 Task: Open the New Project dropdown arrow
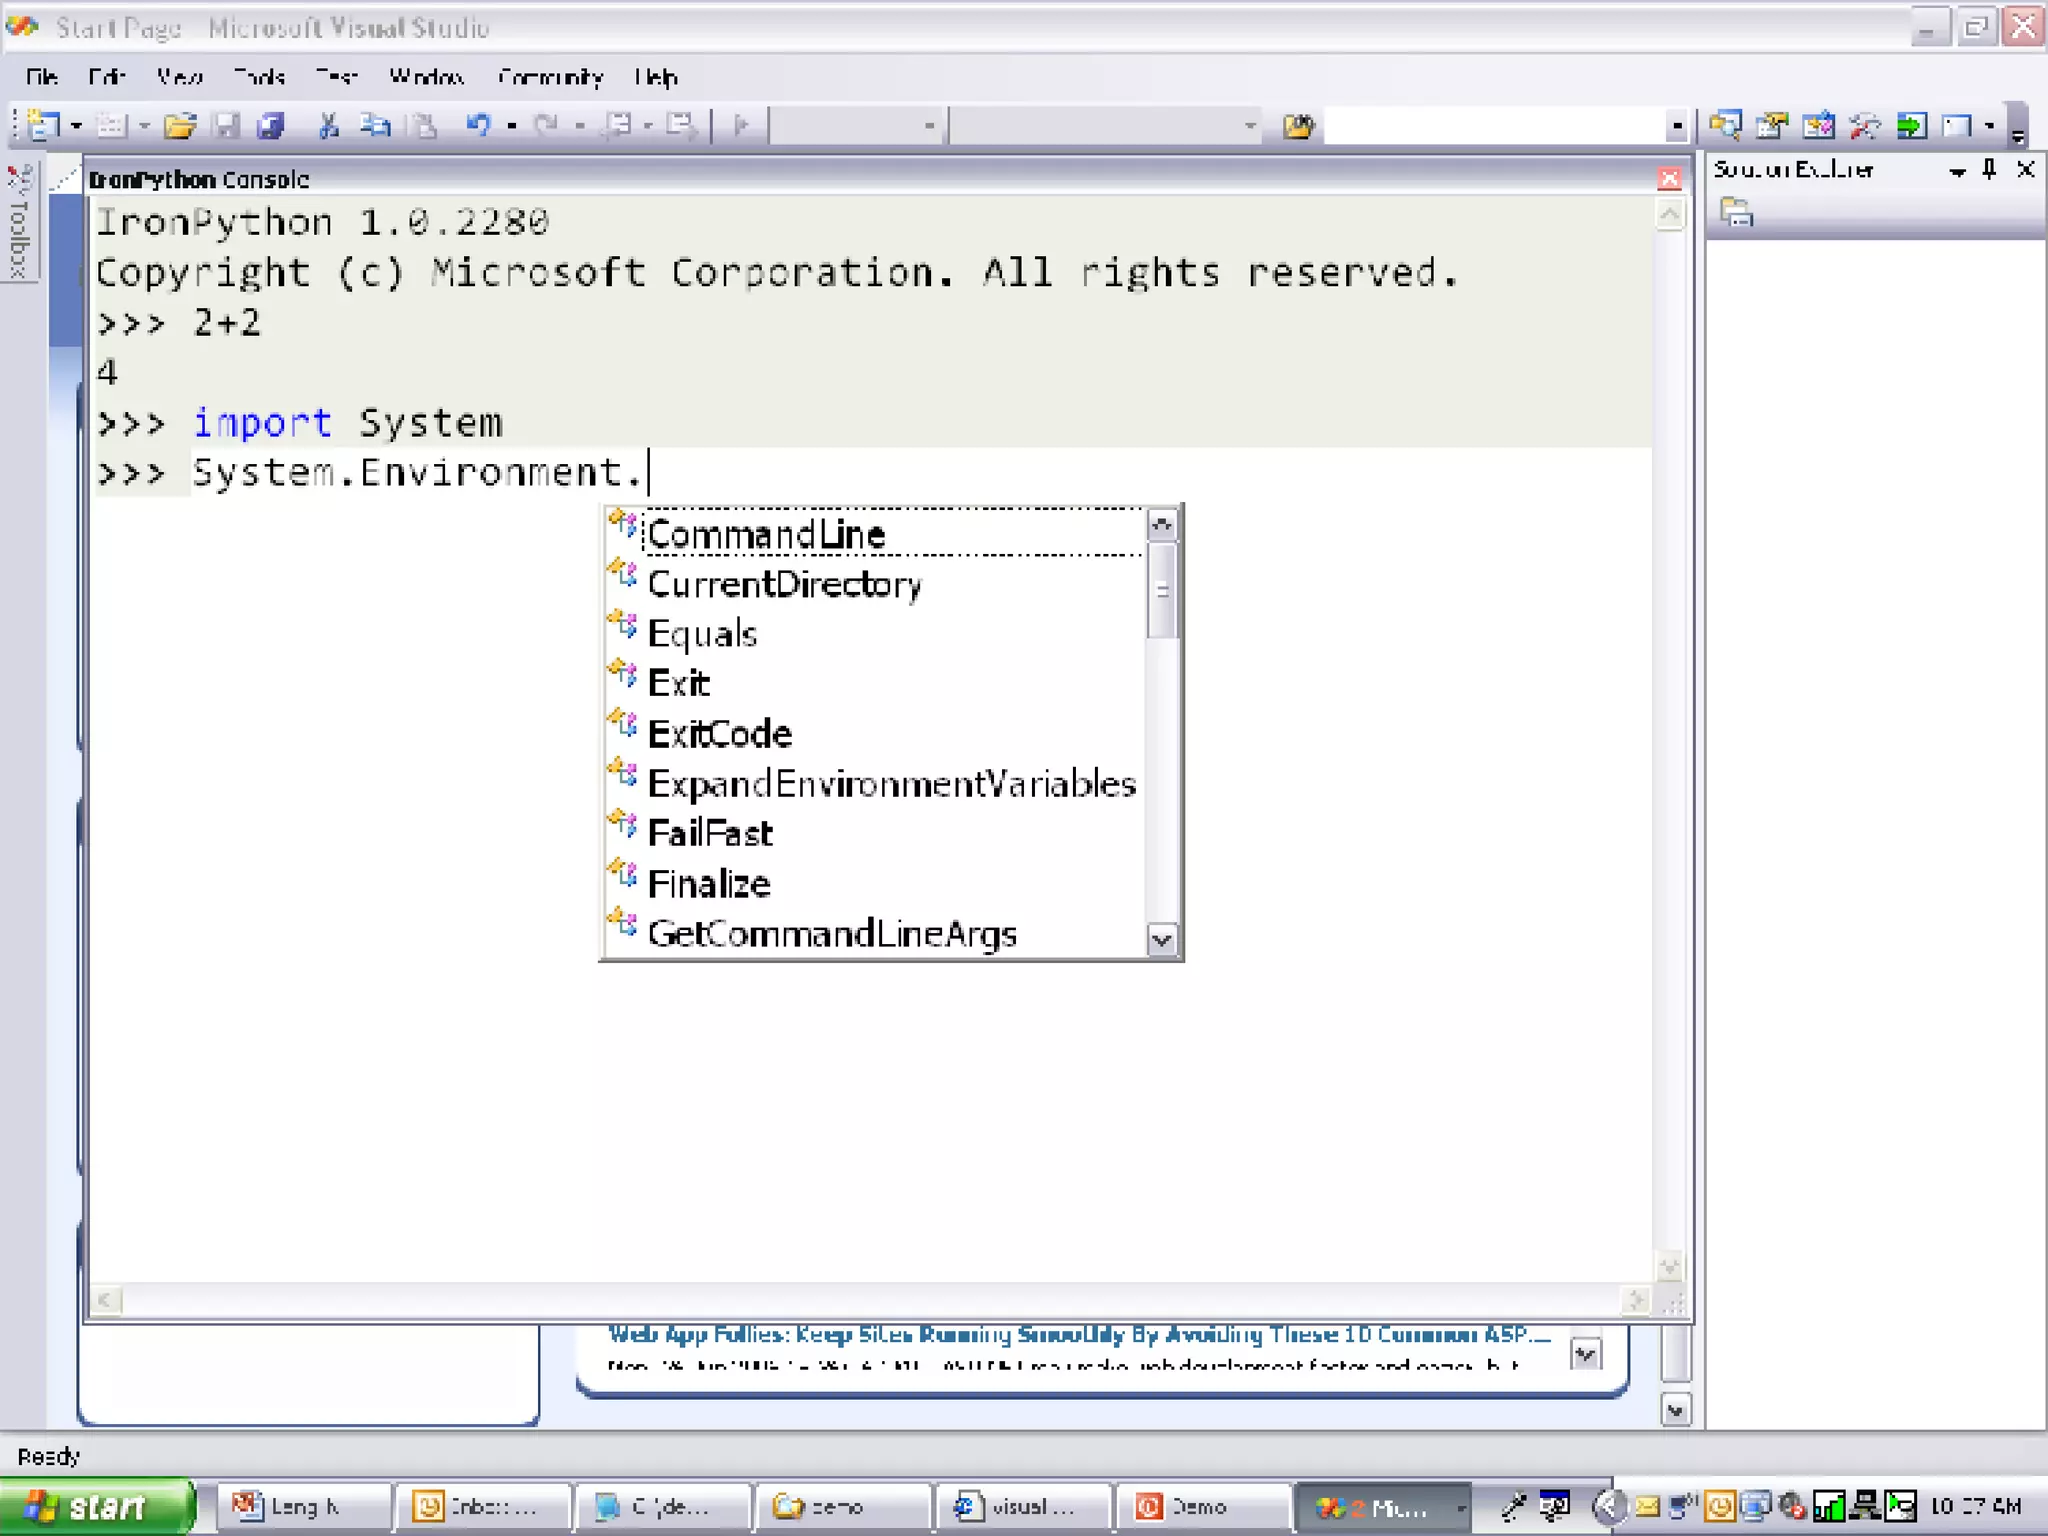pyautogui.click(x=76, y=126)
